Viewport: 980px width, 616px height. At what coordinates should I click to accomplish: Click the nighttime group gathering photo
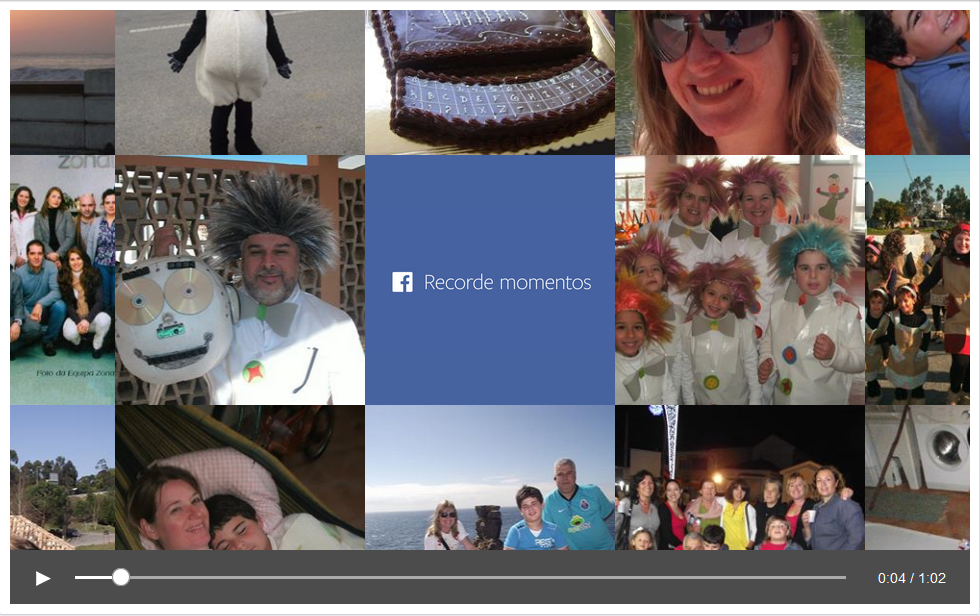[x=740, y=478]
